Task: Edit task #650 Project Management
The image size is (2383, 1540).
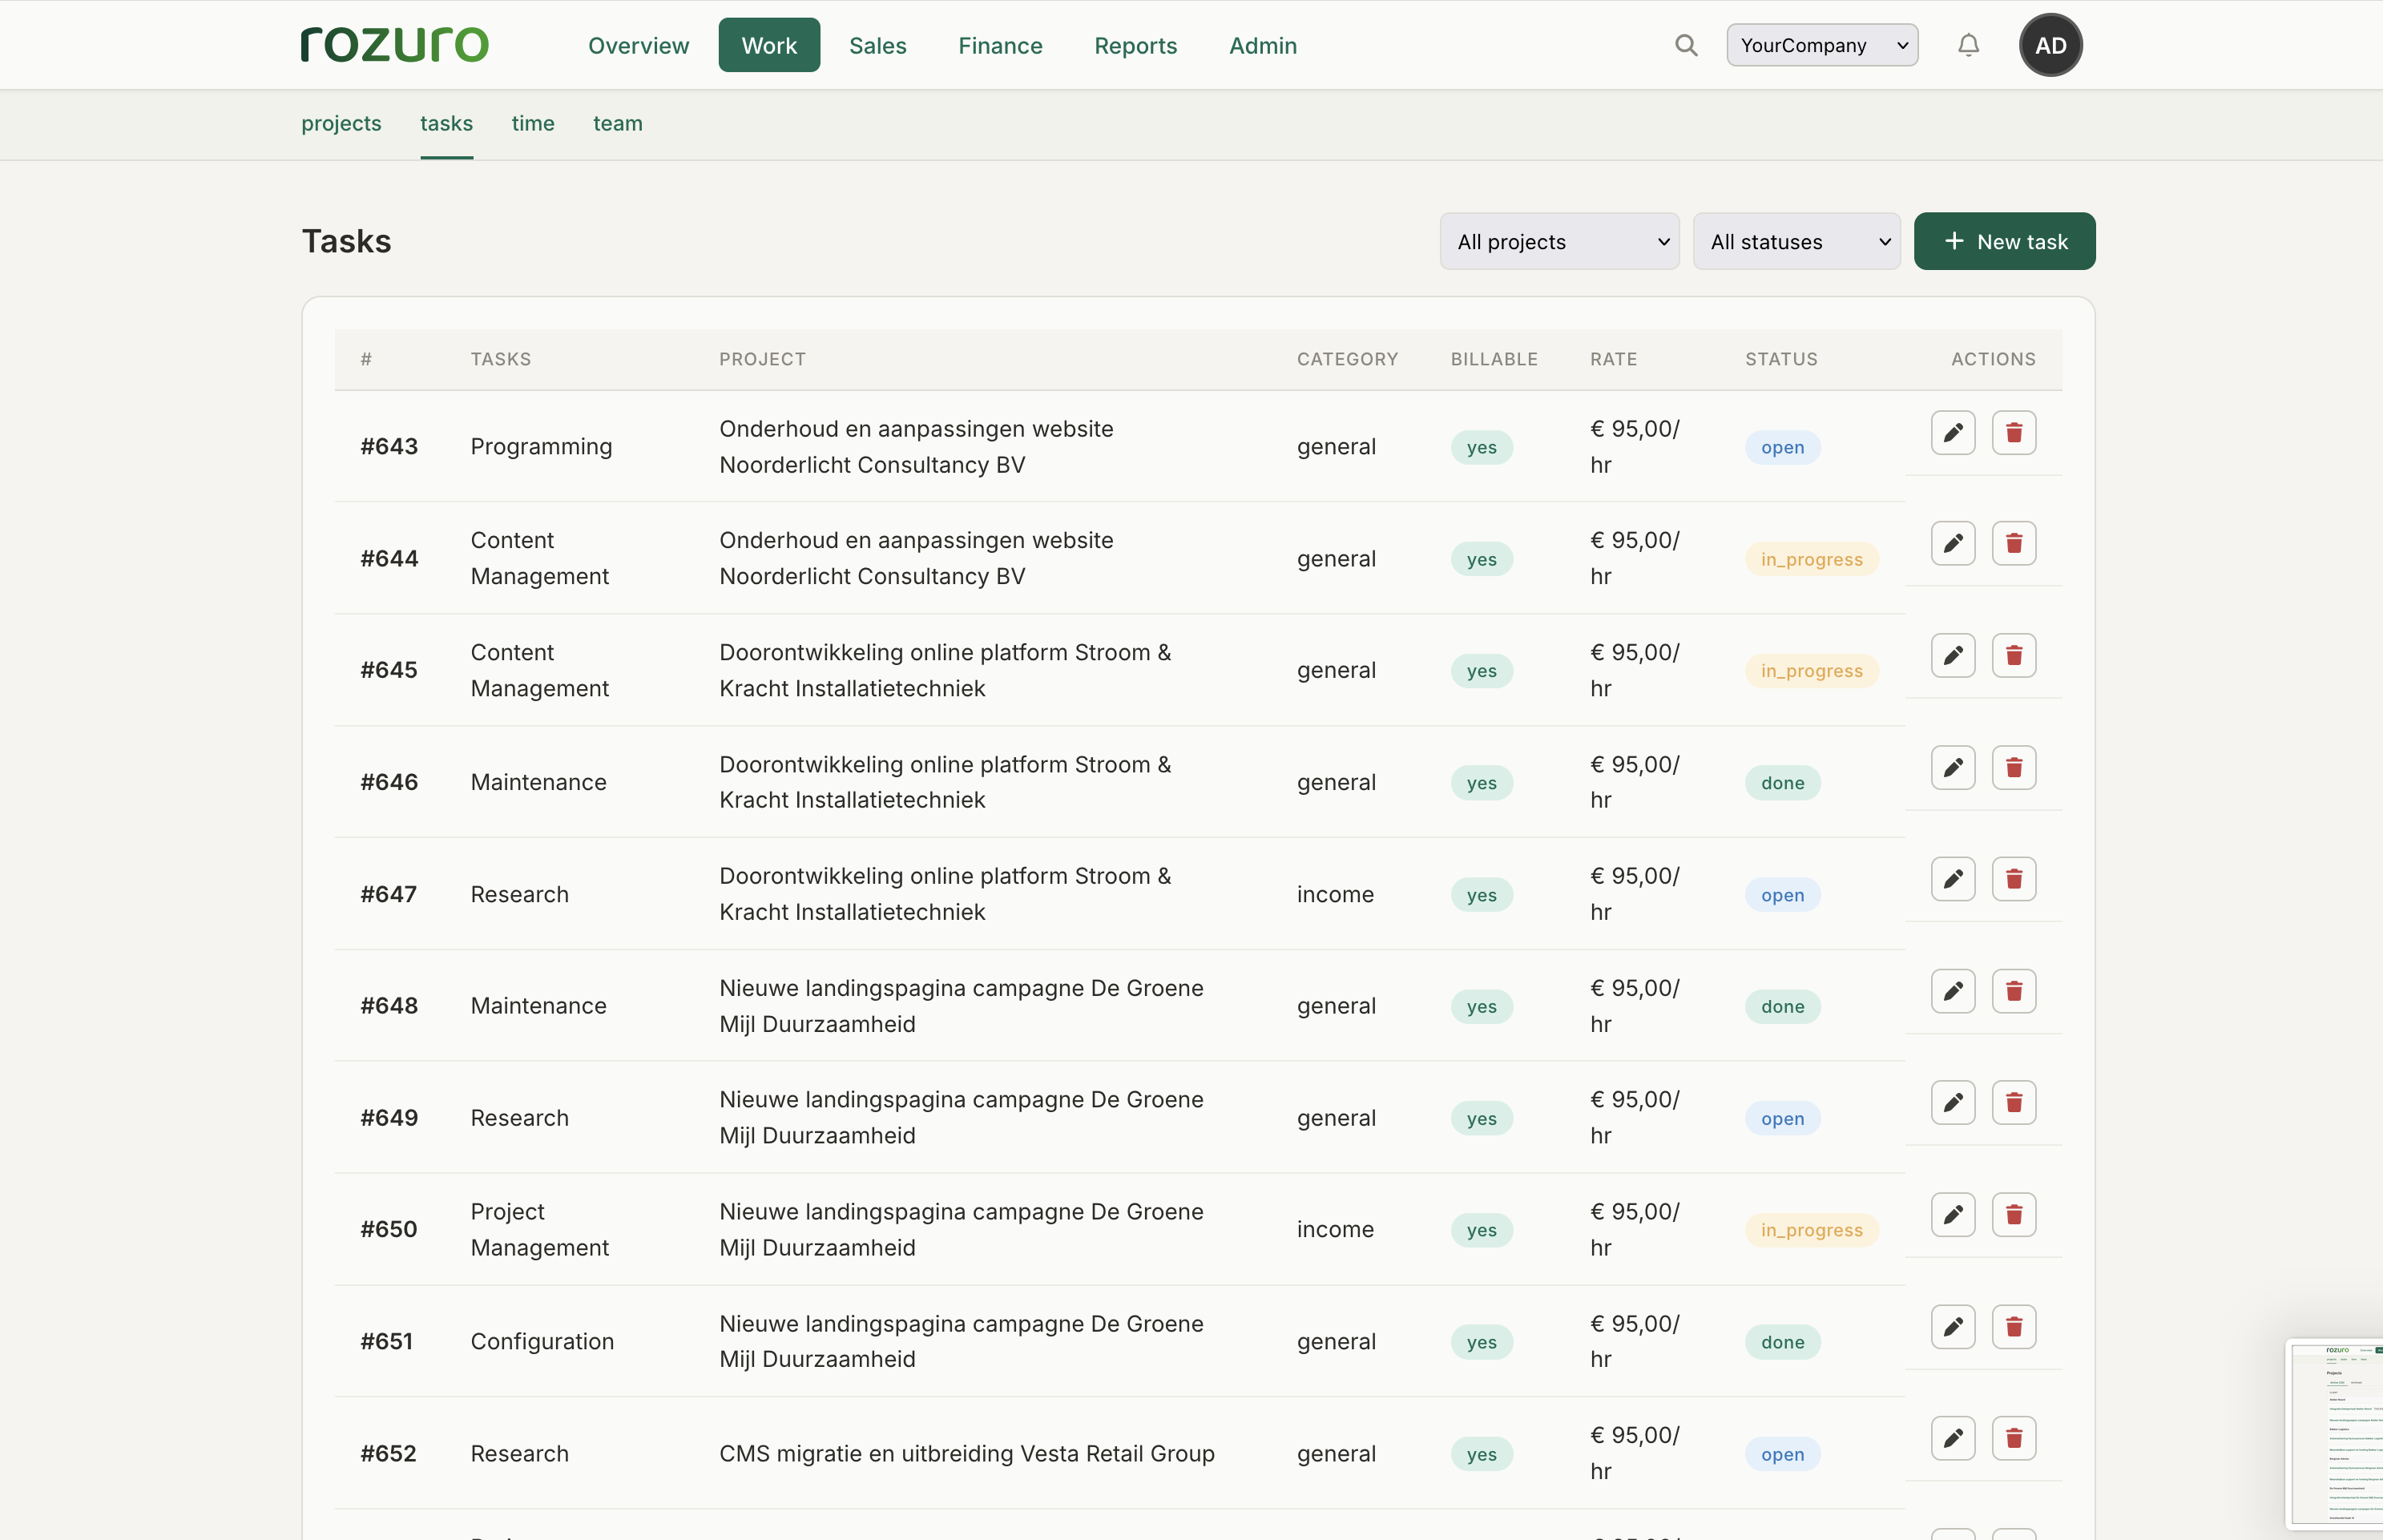Action: click(1953, 1215)
